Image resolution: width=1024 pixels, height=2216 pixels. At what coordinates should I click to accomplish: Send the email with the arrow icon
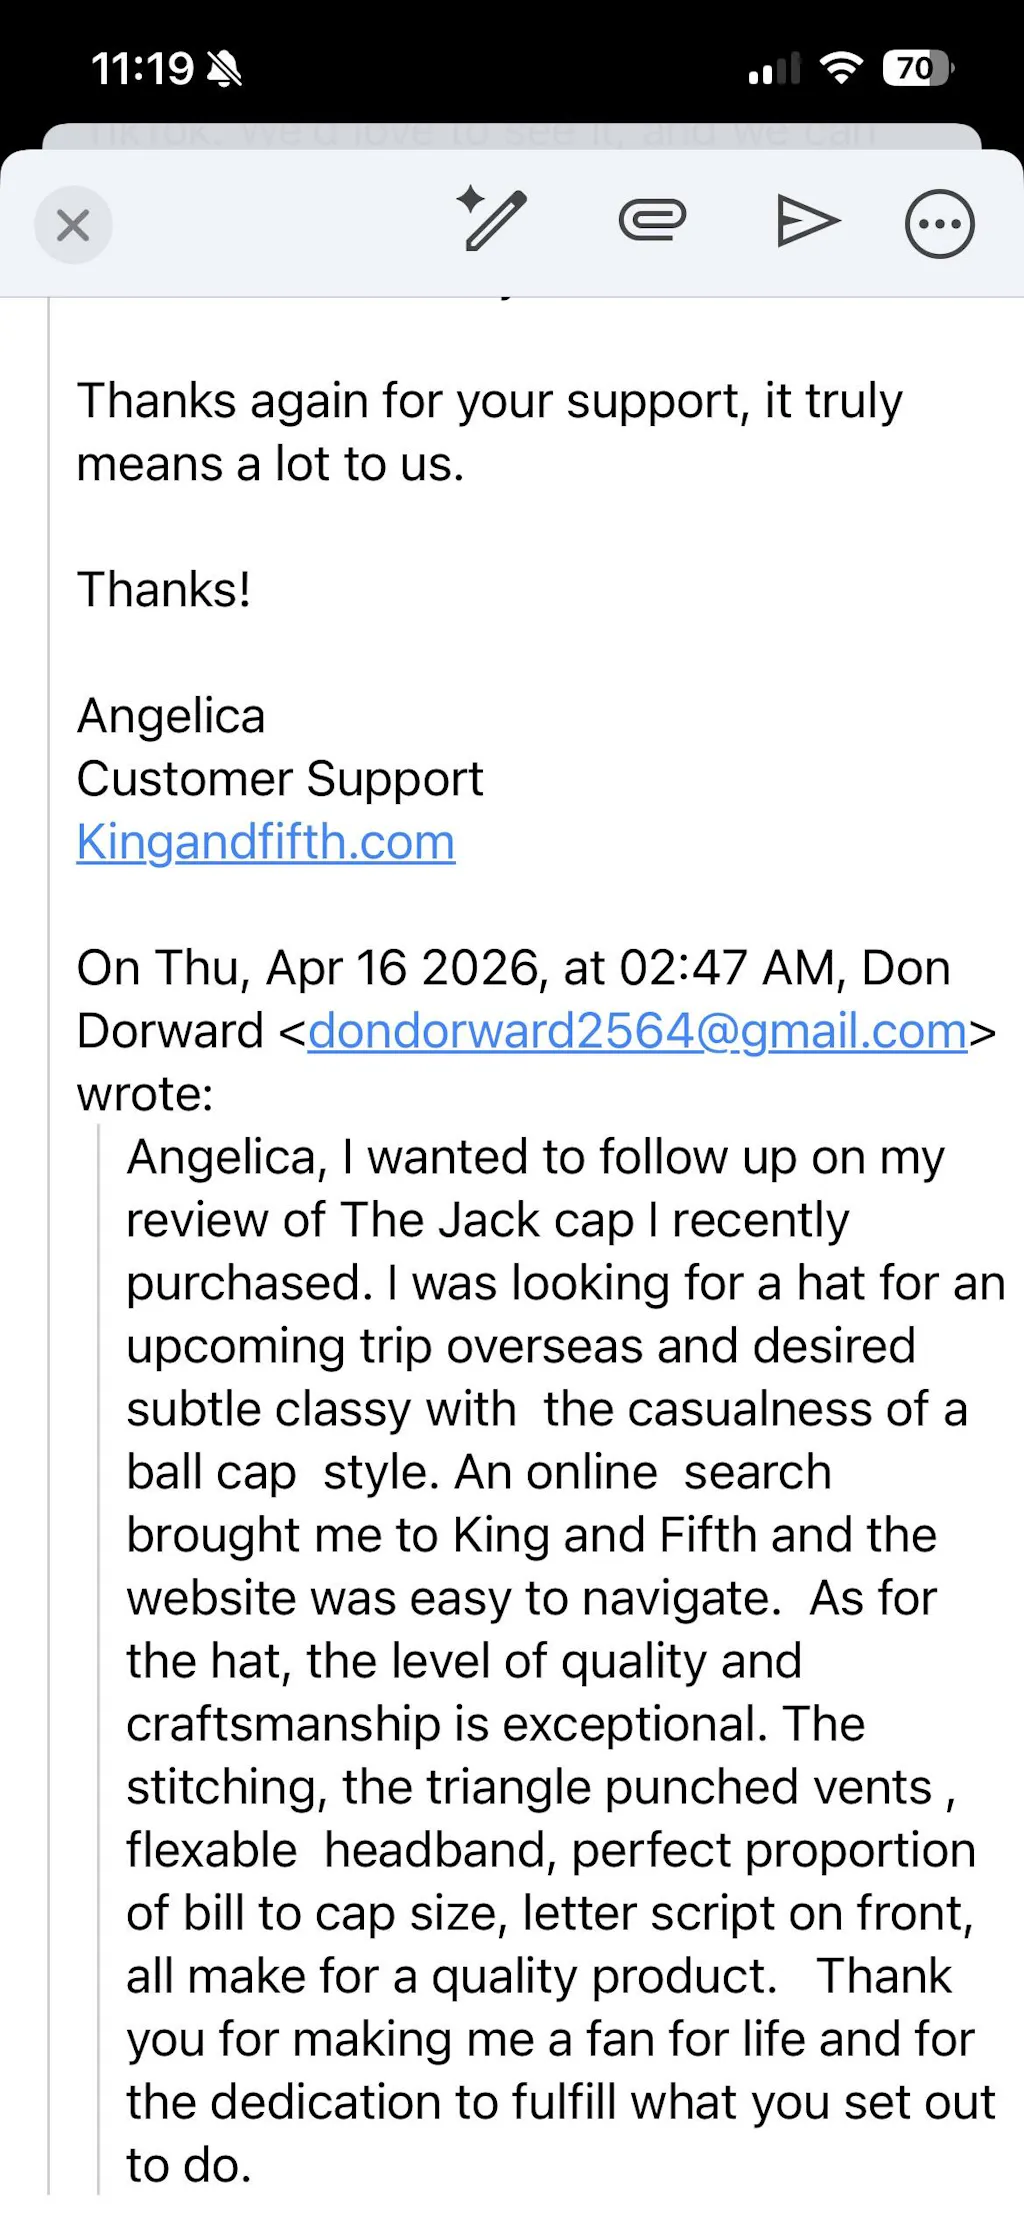pos(807,221)
